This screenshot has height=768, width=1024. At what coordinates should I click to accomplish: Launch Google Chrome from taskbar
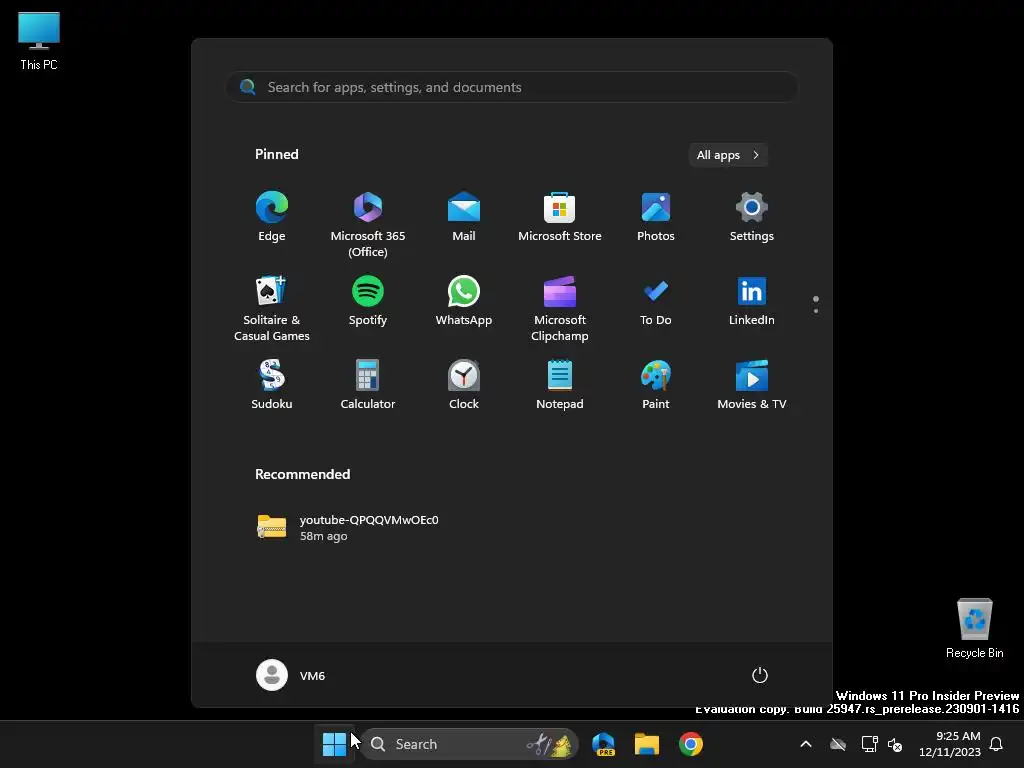[690, 744]
